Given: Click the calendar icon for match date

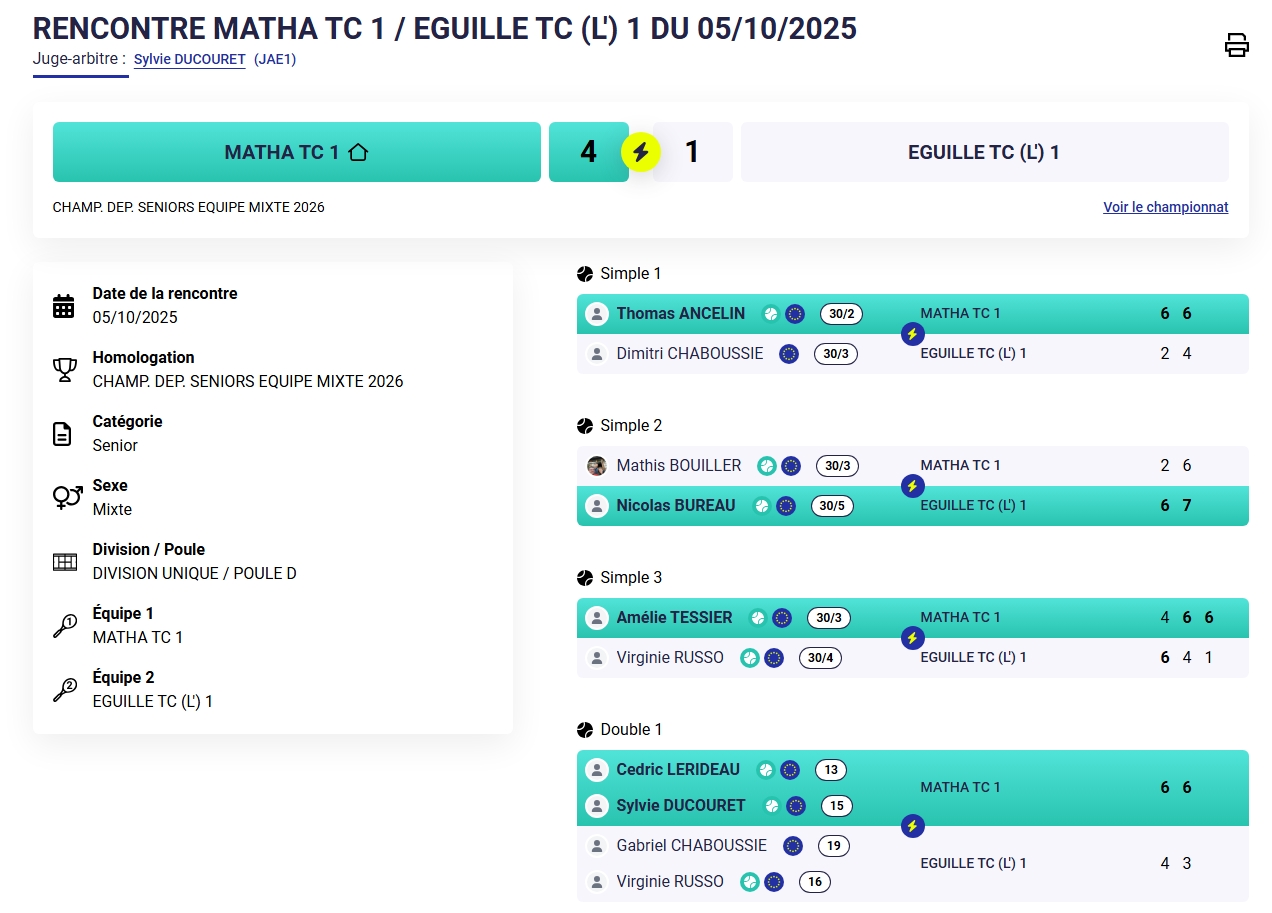Looking at the screenshot, I should click(x=64, y=306).
